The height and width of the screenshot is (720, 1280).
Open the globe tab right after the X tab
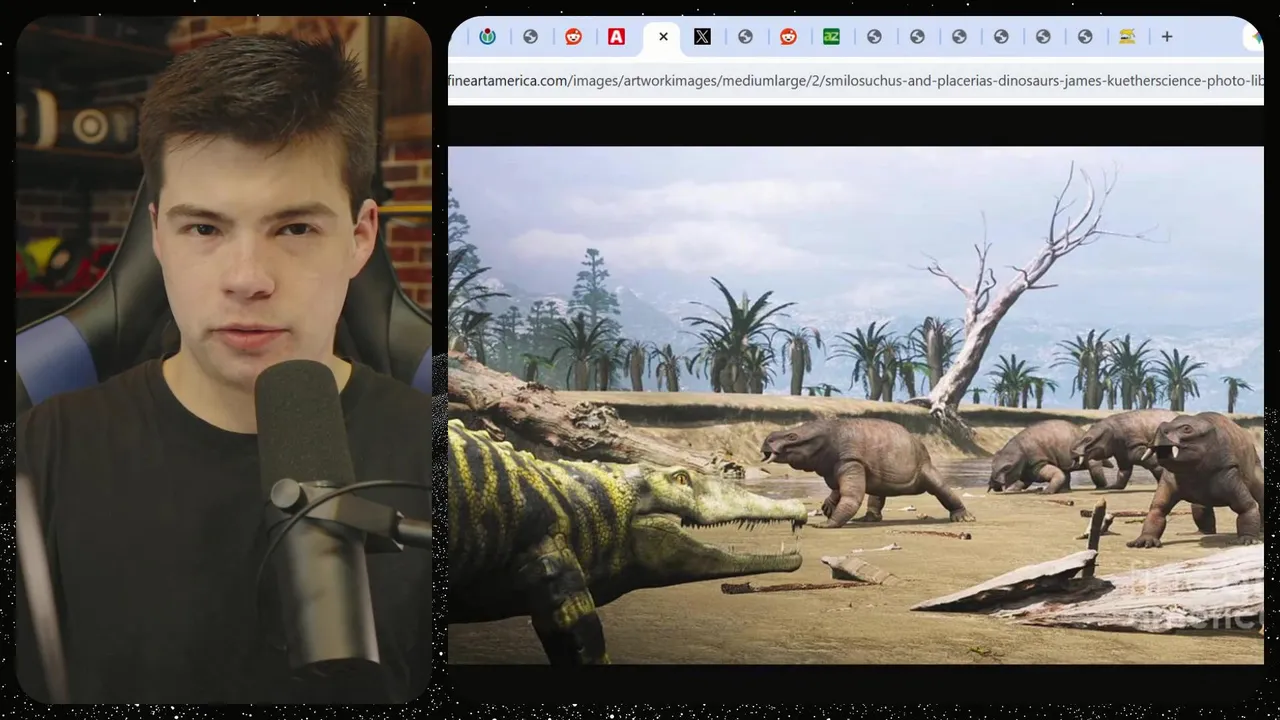745,37
